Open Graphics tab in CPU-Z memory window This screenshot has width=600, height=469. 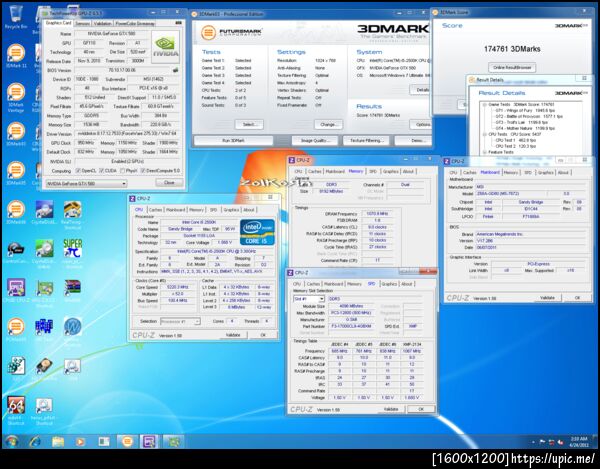coord(391,171)
